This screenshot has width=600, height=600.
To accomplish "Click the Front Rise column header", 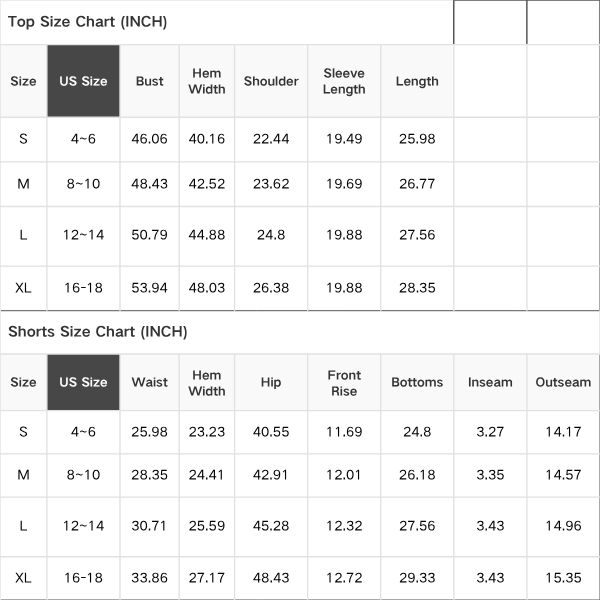I will (x=344, y=383).
